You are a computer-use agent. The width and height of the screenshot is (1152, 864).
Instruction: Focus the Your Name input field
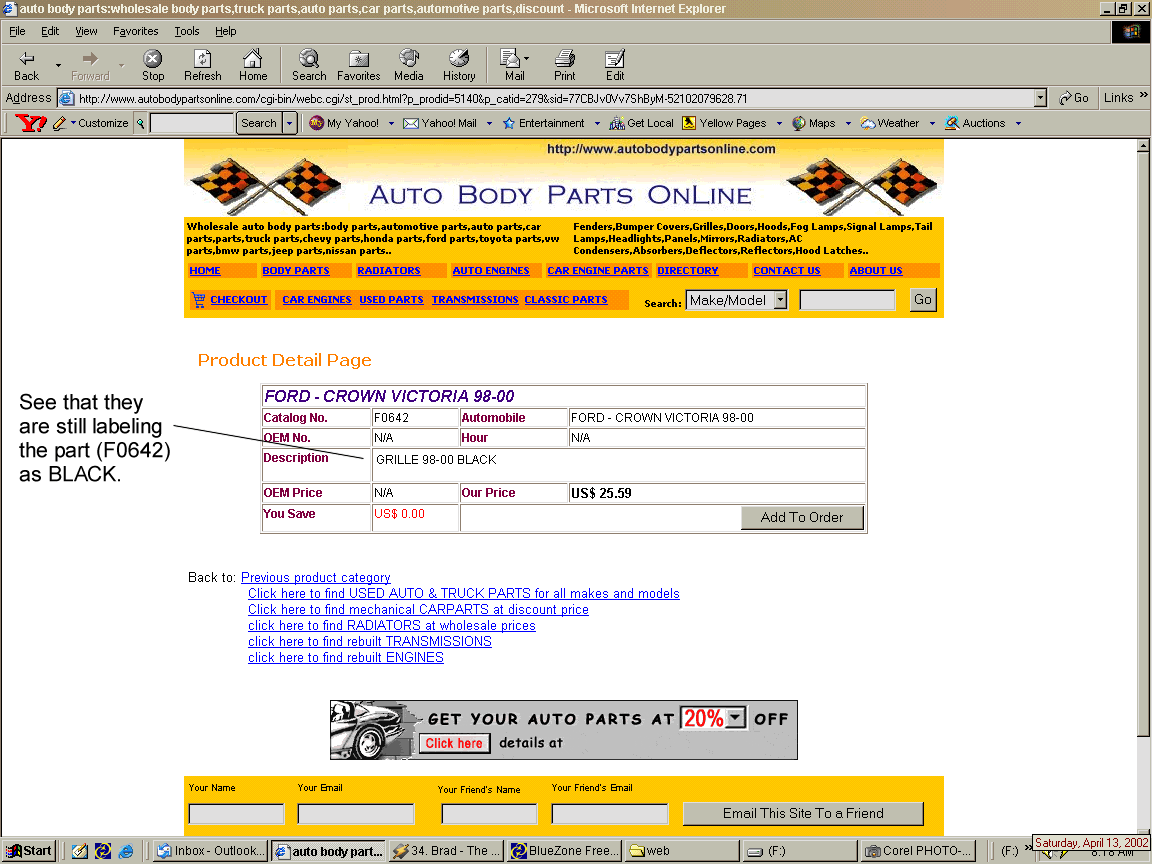tap(236, 813)
